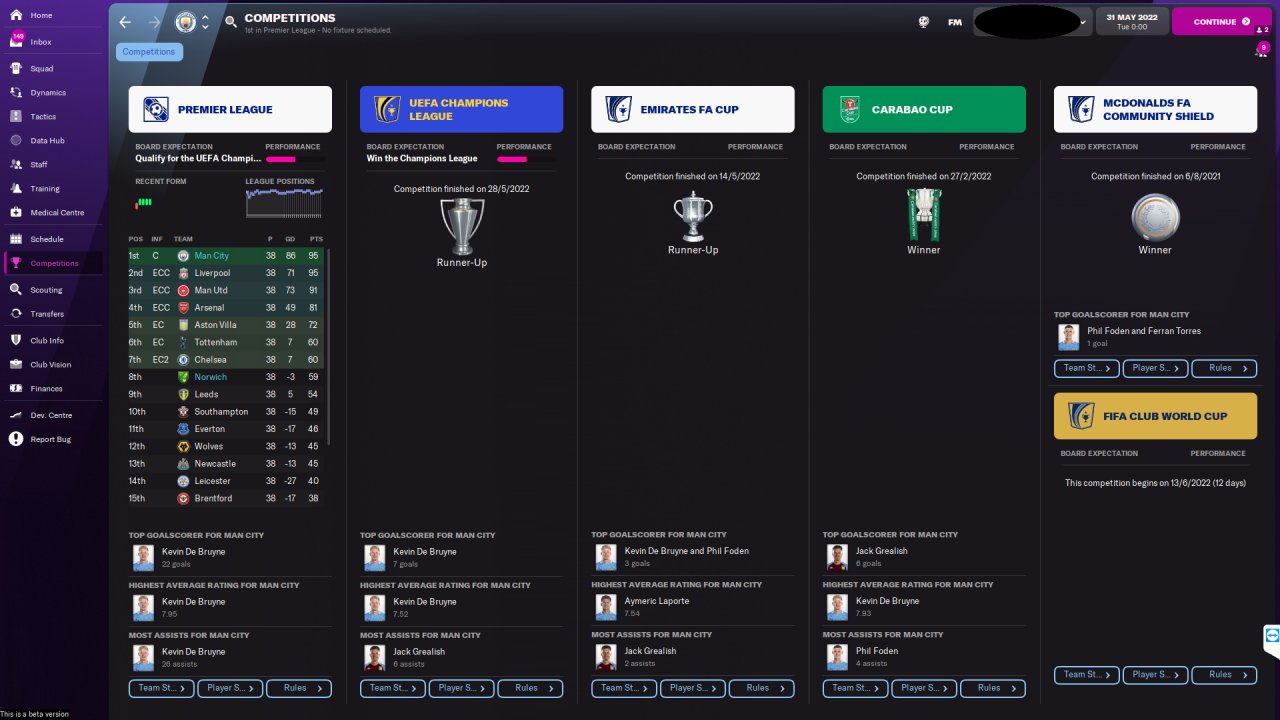Screen dimensions: 1280x720
Task: Click Champions League Player Stats button
Action: point(461,688)
